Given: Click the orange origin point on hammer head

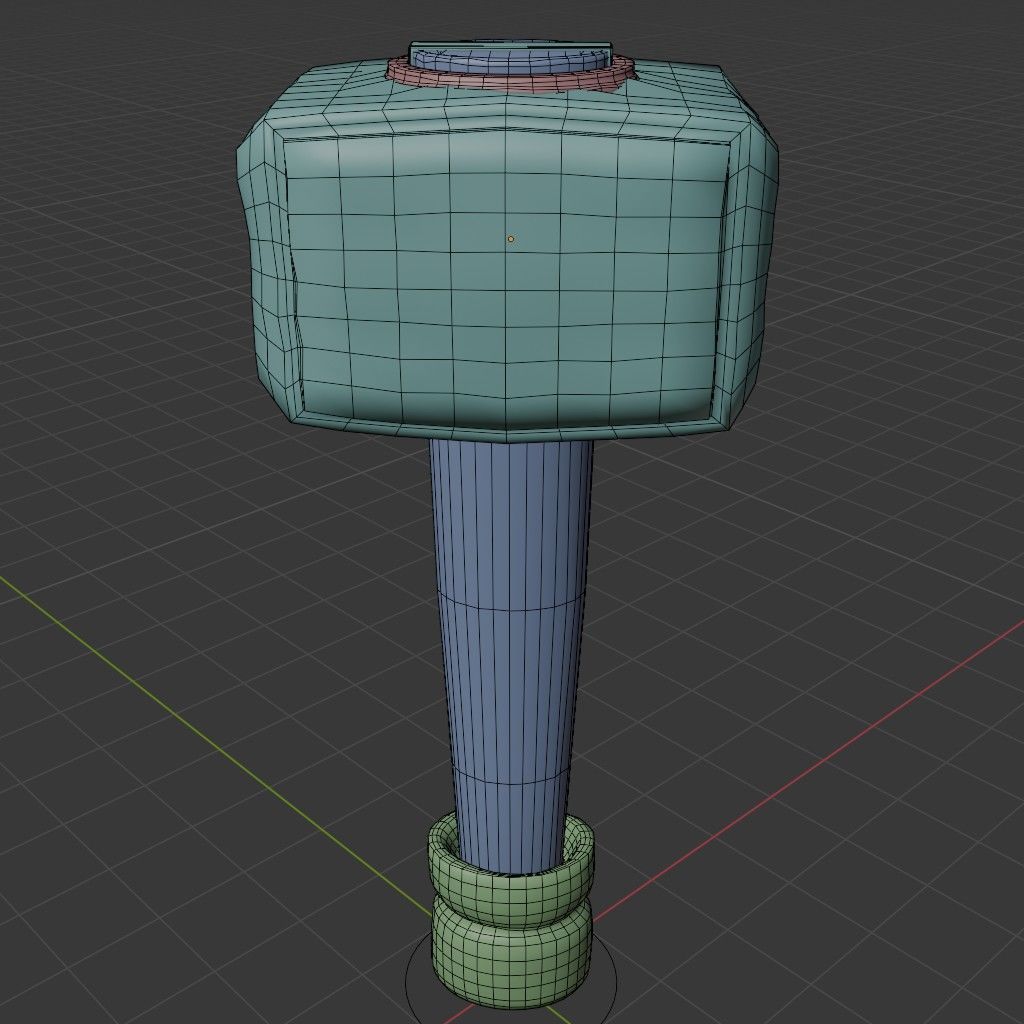Looking at the screenshot, I should click(511, 240).
